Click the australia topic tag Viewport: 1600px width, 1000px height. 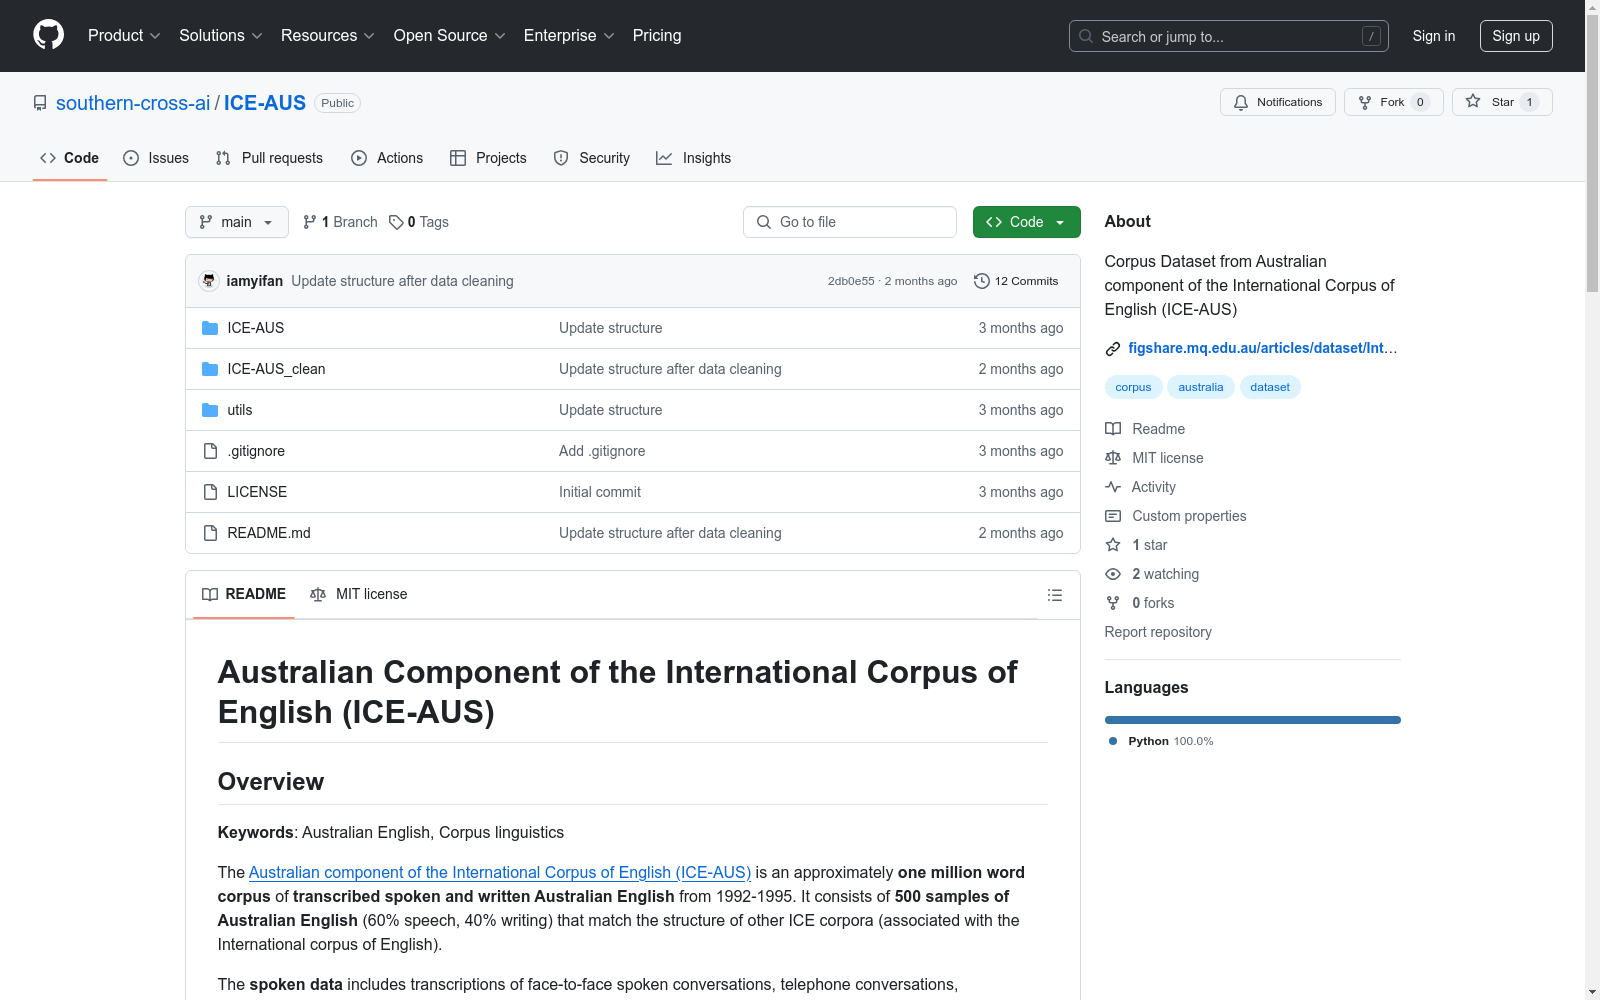coord(1200,387)
